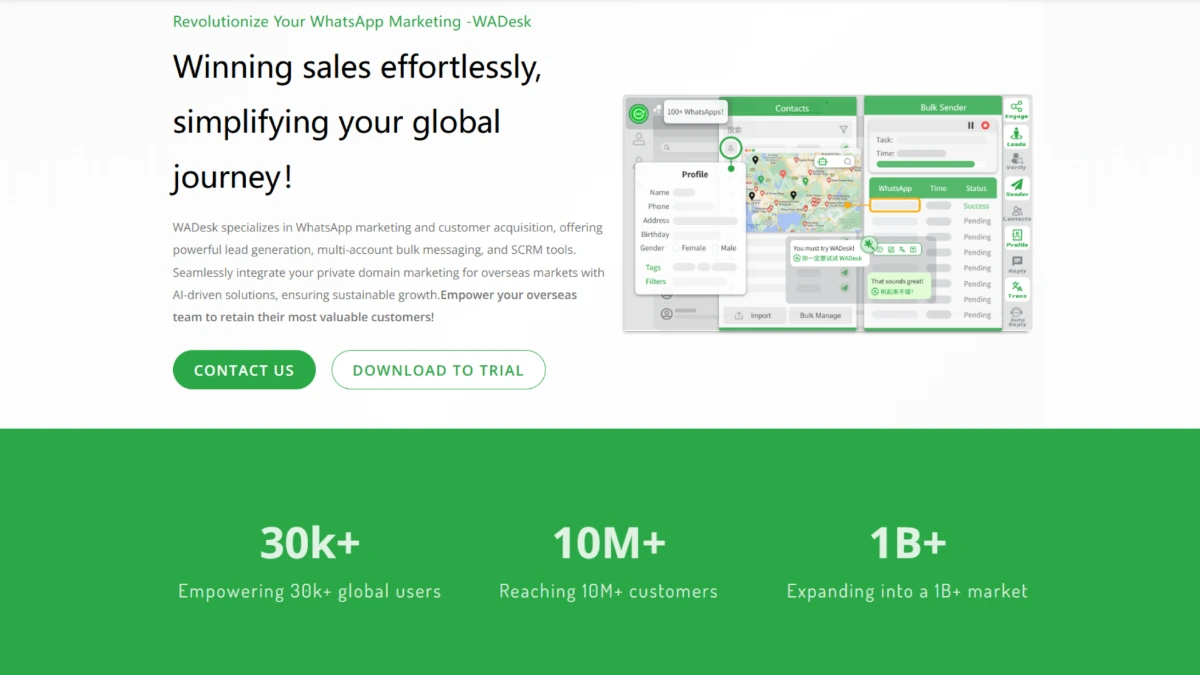The image size is (1200, 675).
Task: Click the upload icon beside Import
Action: 738,315
